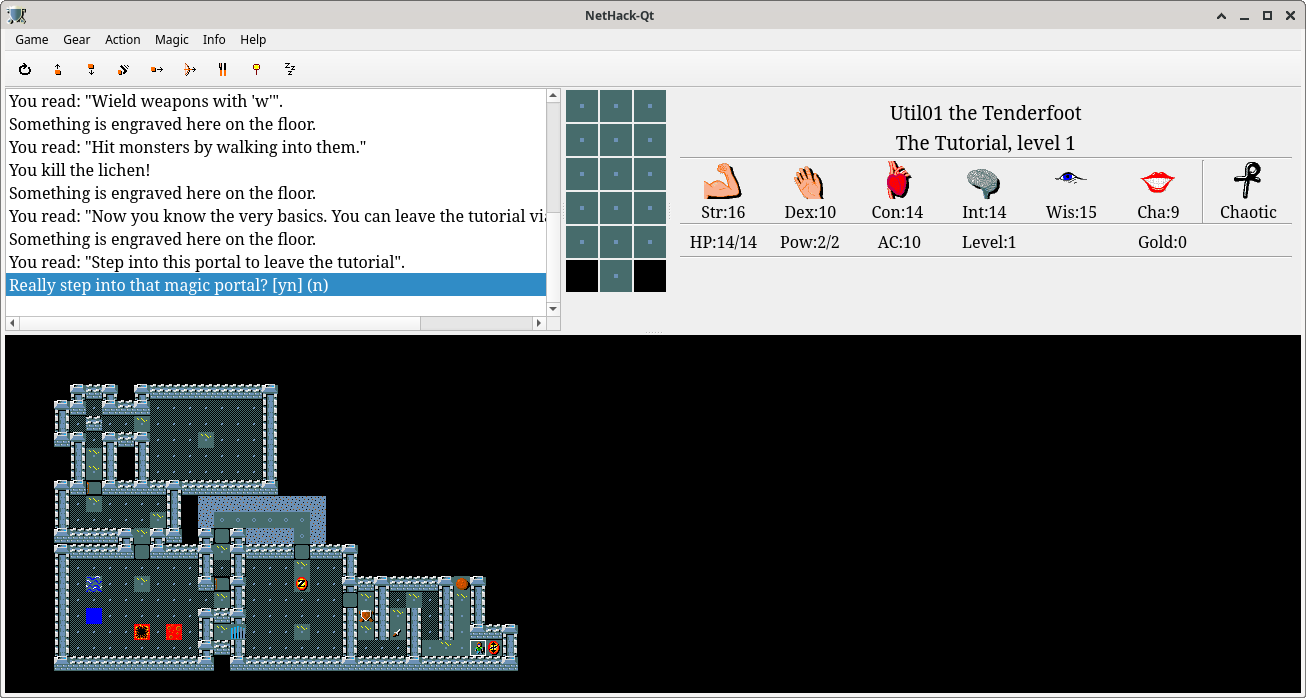Screen dimensions: 1306x698
Task: Click the Charisma lips icon
Action: click(1158, 182)
